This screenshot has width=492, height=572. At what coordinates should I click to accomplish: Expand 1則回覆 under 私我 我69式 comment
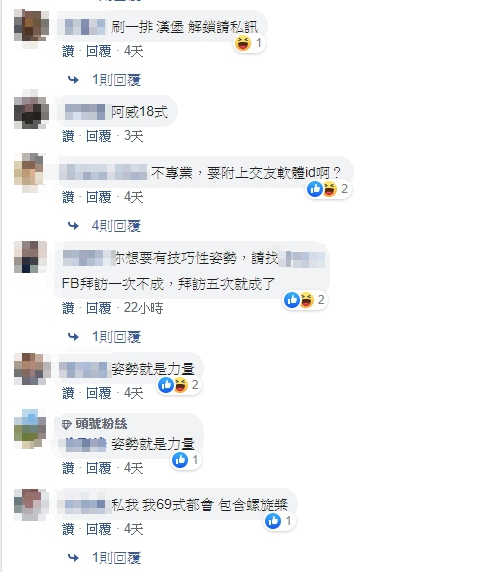tap(116, 558)
